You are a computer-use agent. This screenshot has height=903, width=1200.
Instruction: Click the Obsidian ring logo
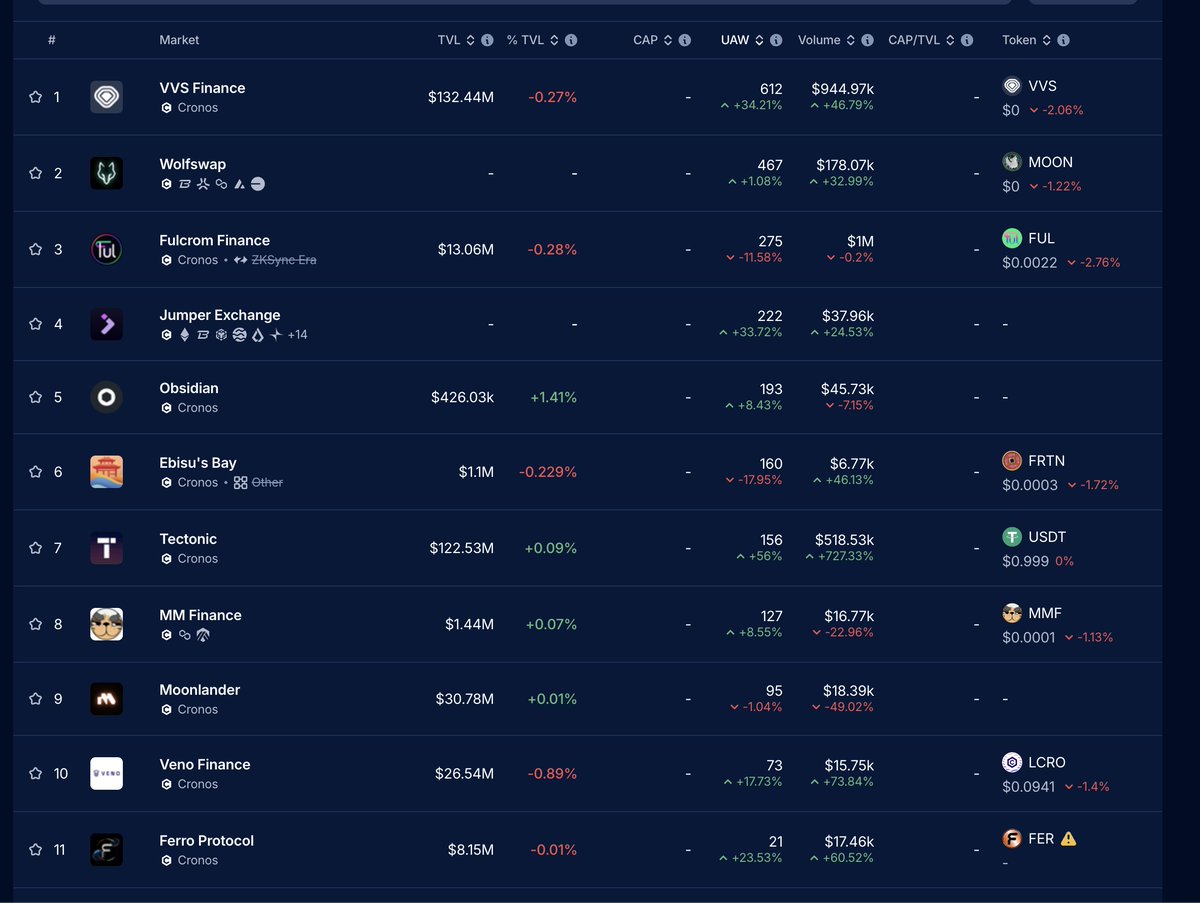tap(106, 397)
